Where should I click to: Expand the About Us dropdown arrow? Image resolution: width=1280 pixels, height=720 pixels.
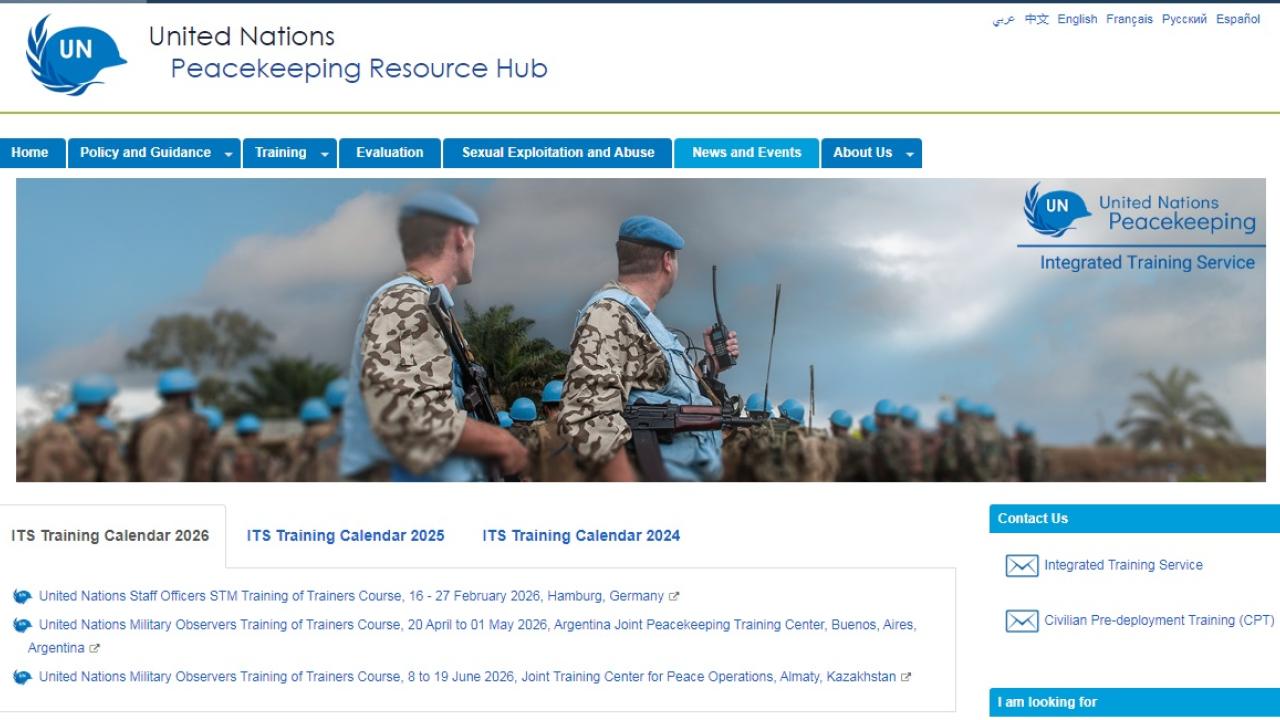point(909,154)
